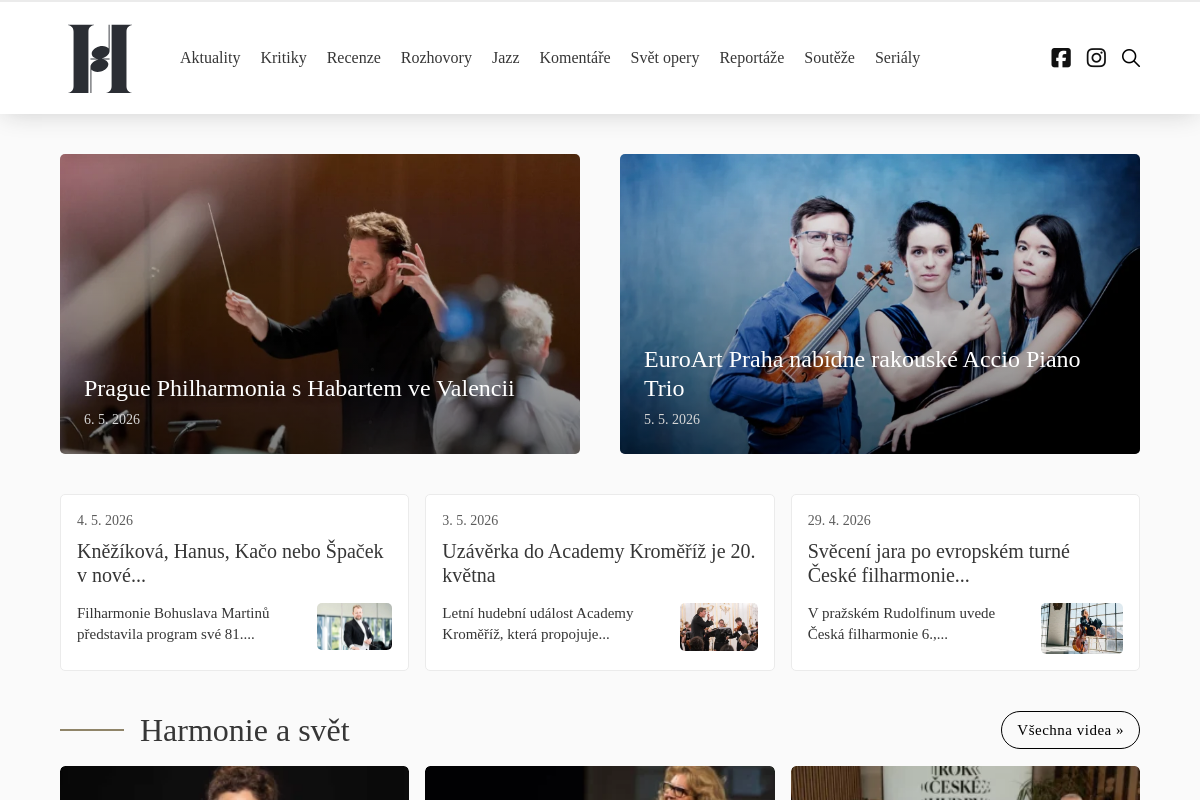
Task: Click the Academy Kroměříž article thumbnail
Action: (x=719, y=626)
